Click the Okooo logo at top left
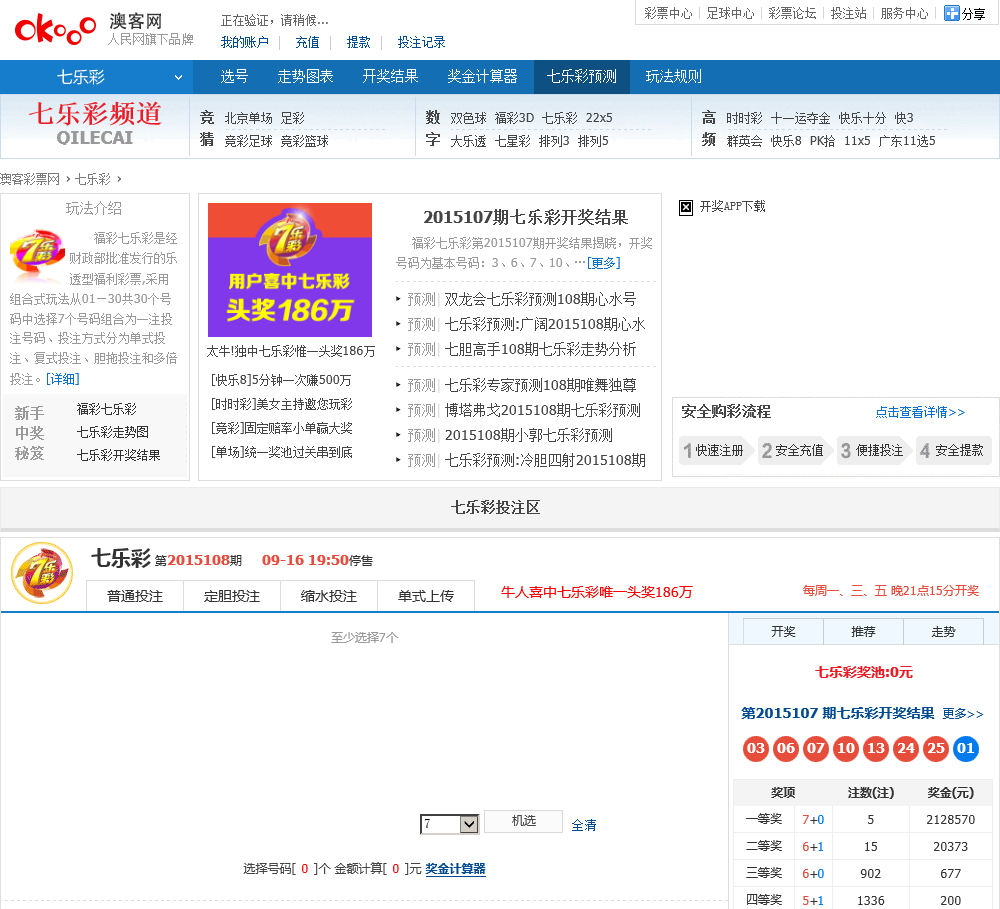This screenshot has height=909, width=1000. 56,28
